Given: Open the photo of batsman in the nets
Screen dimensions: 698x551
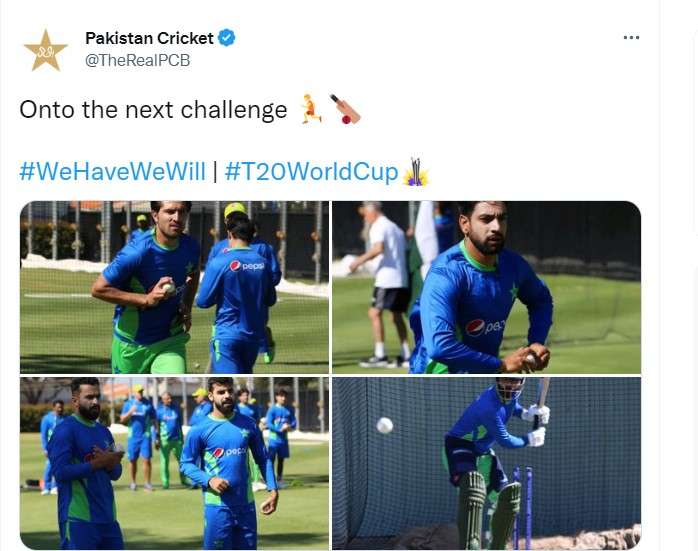Looking at the screenshot, I should click(487, 463).
